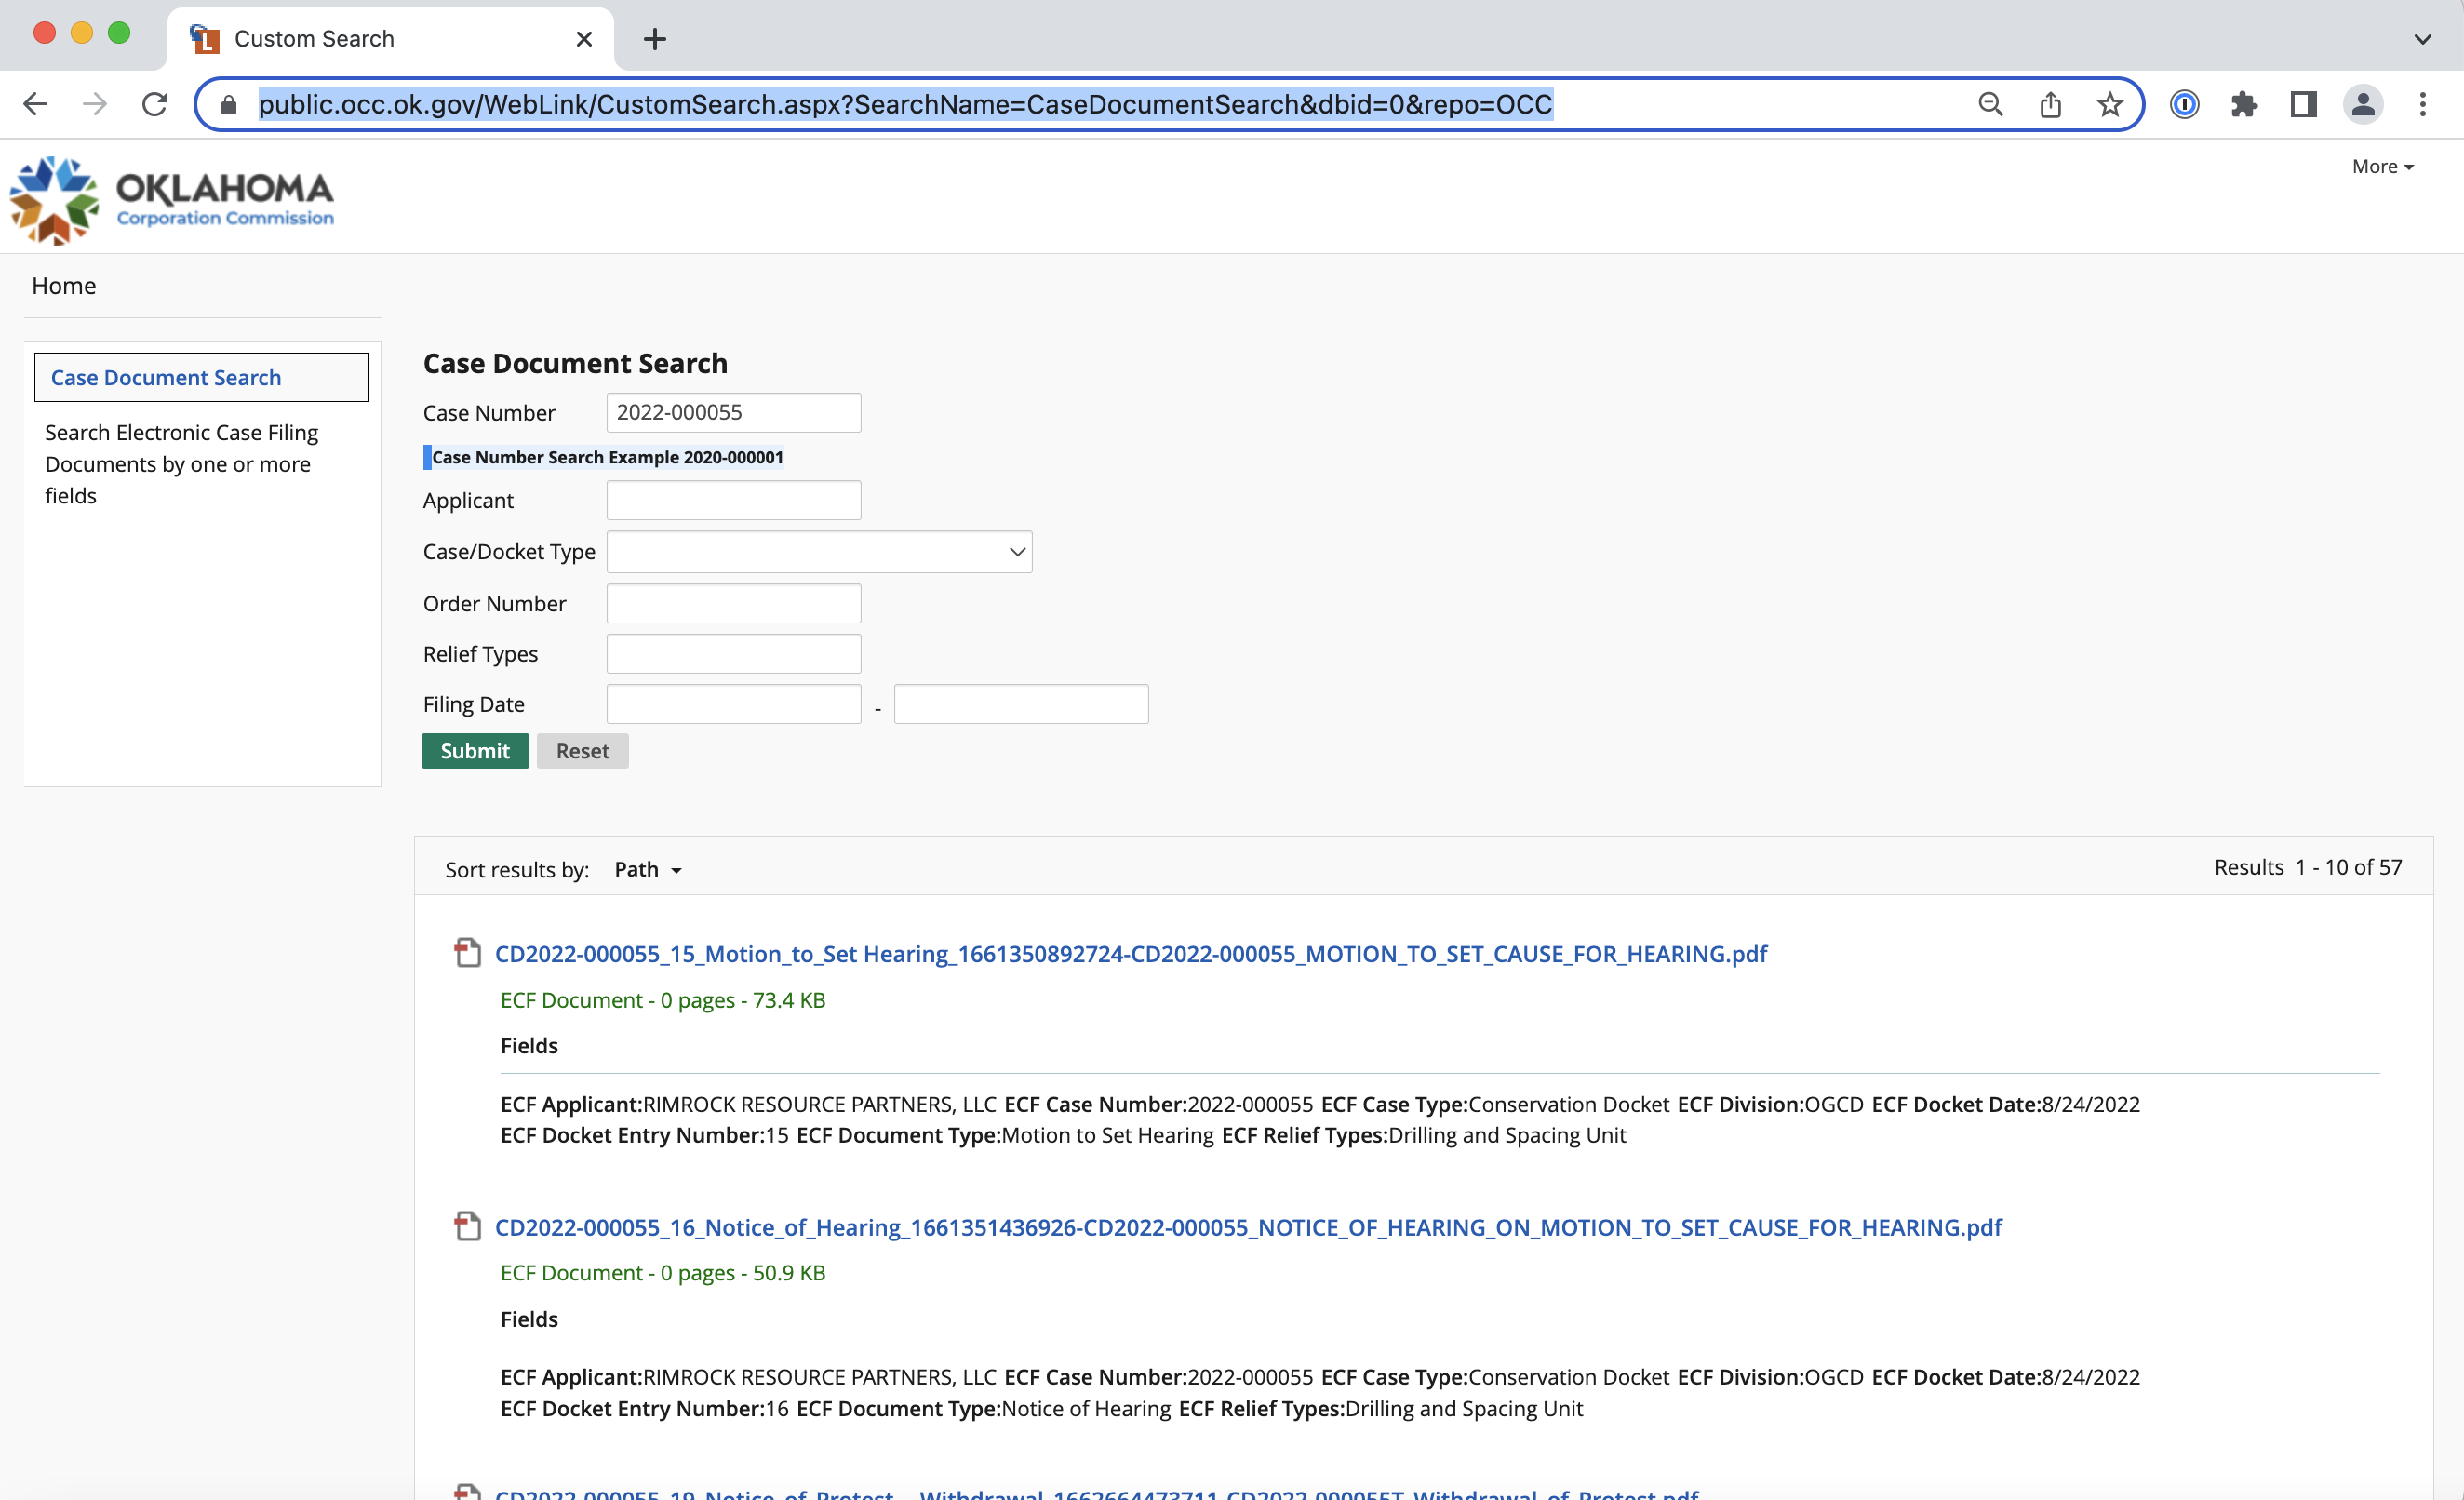2464x1500 pixels.
Task: Open the zoom magnifier icon in address bar
Action: click(x=1990, y=104)
